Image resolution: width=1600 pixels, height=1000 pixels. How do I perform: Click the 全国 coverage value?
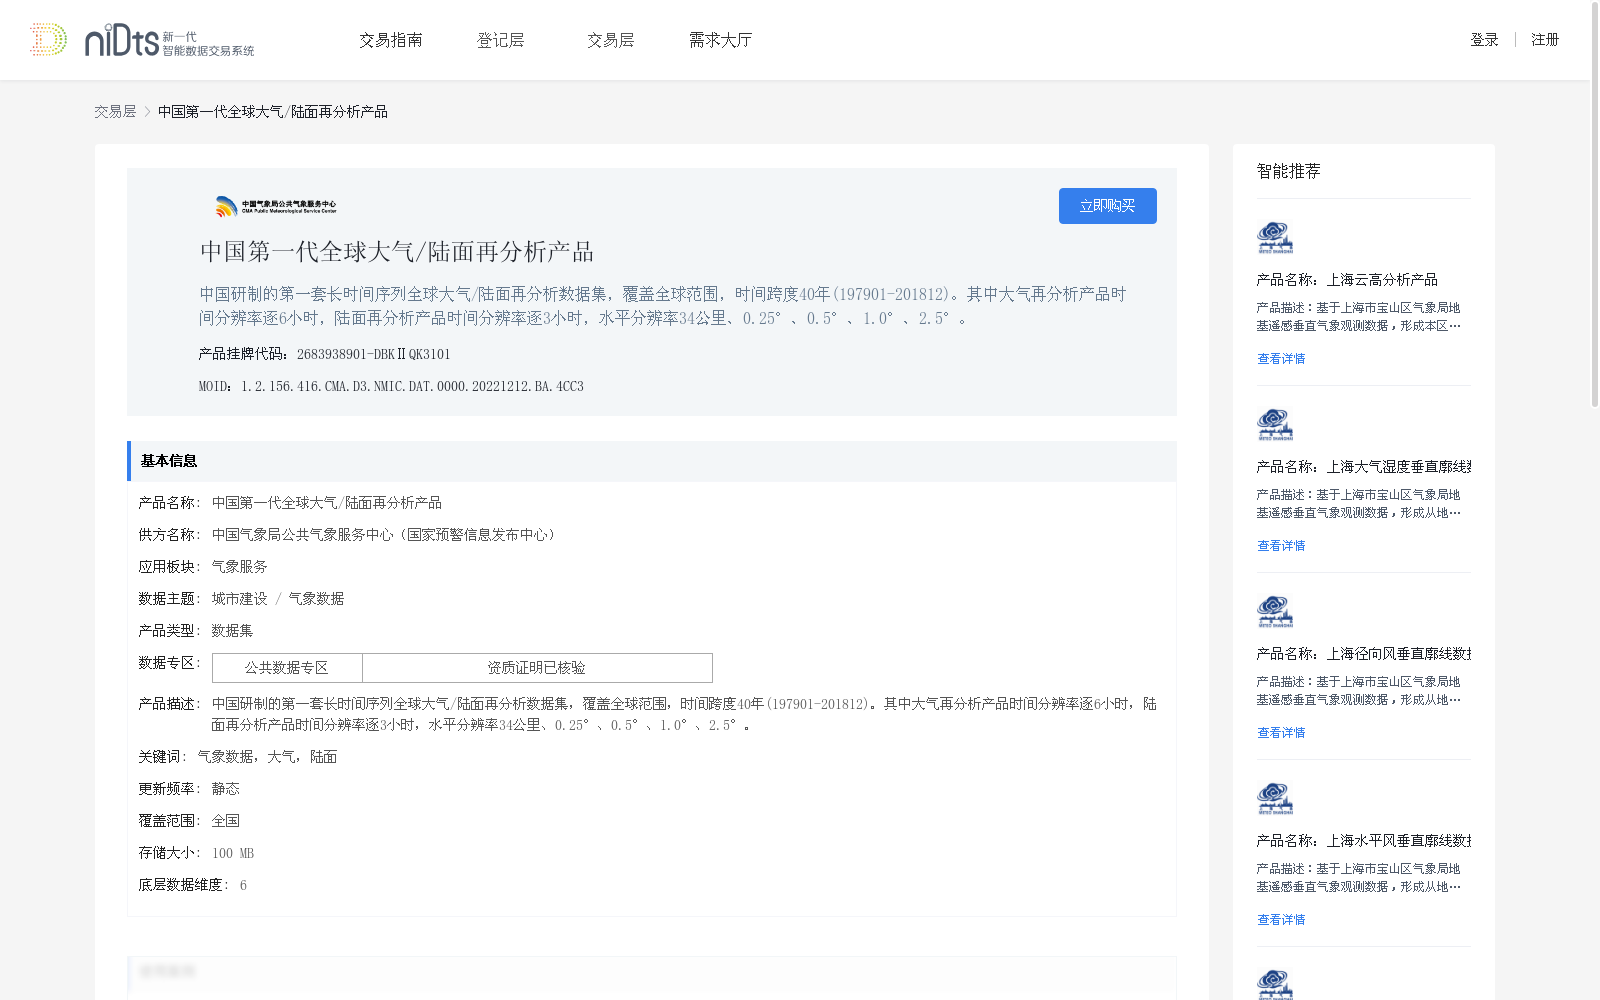pos(226,821)
